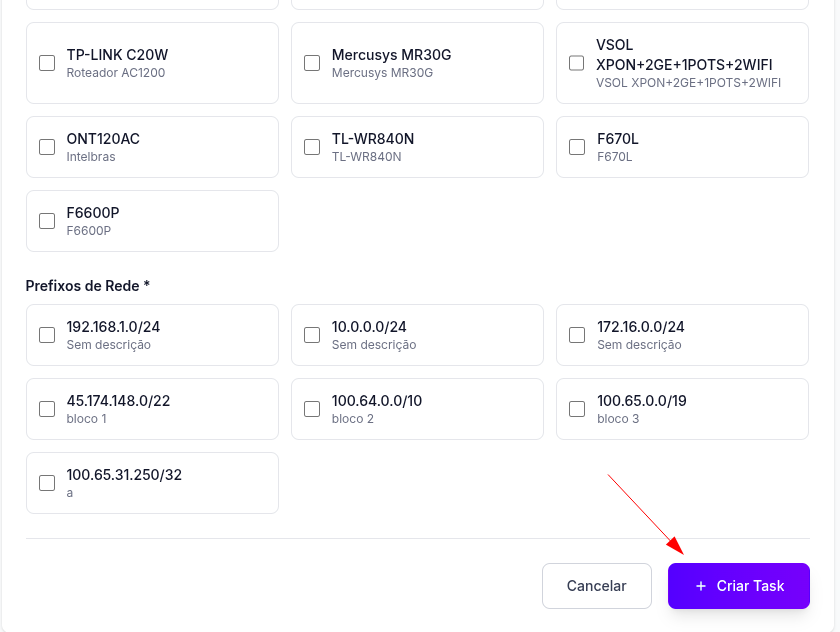This screenshot has height=632, width=840.
Task: Enable the 172.16.0.0/24 prefix checkbox
Action: pos(577,335)
